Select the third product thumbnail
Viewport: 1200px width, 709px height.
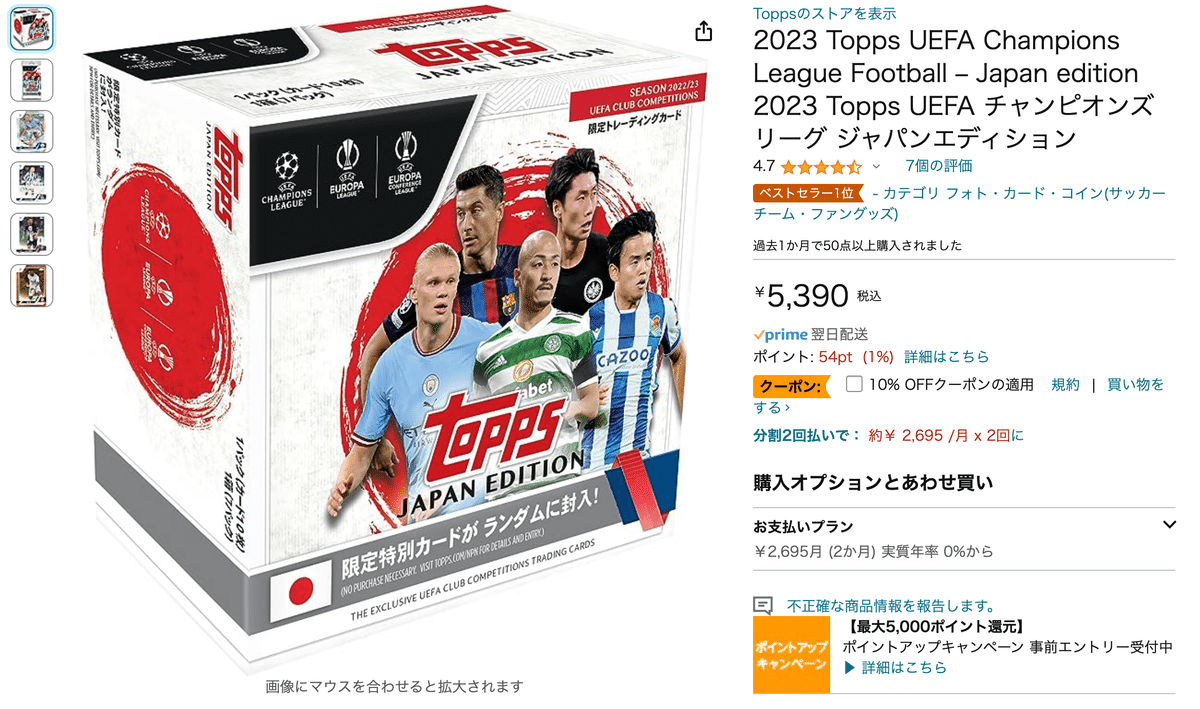(31, 131)
